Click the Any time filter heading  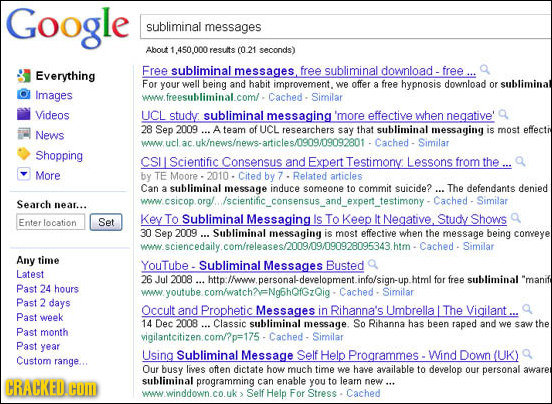point(38,260)
